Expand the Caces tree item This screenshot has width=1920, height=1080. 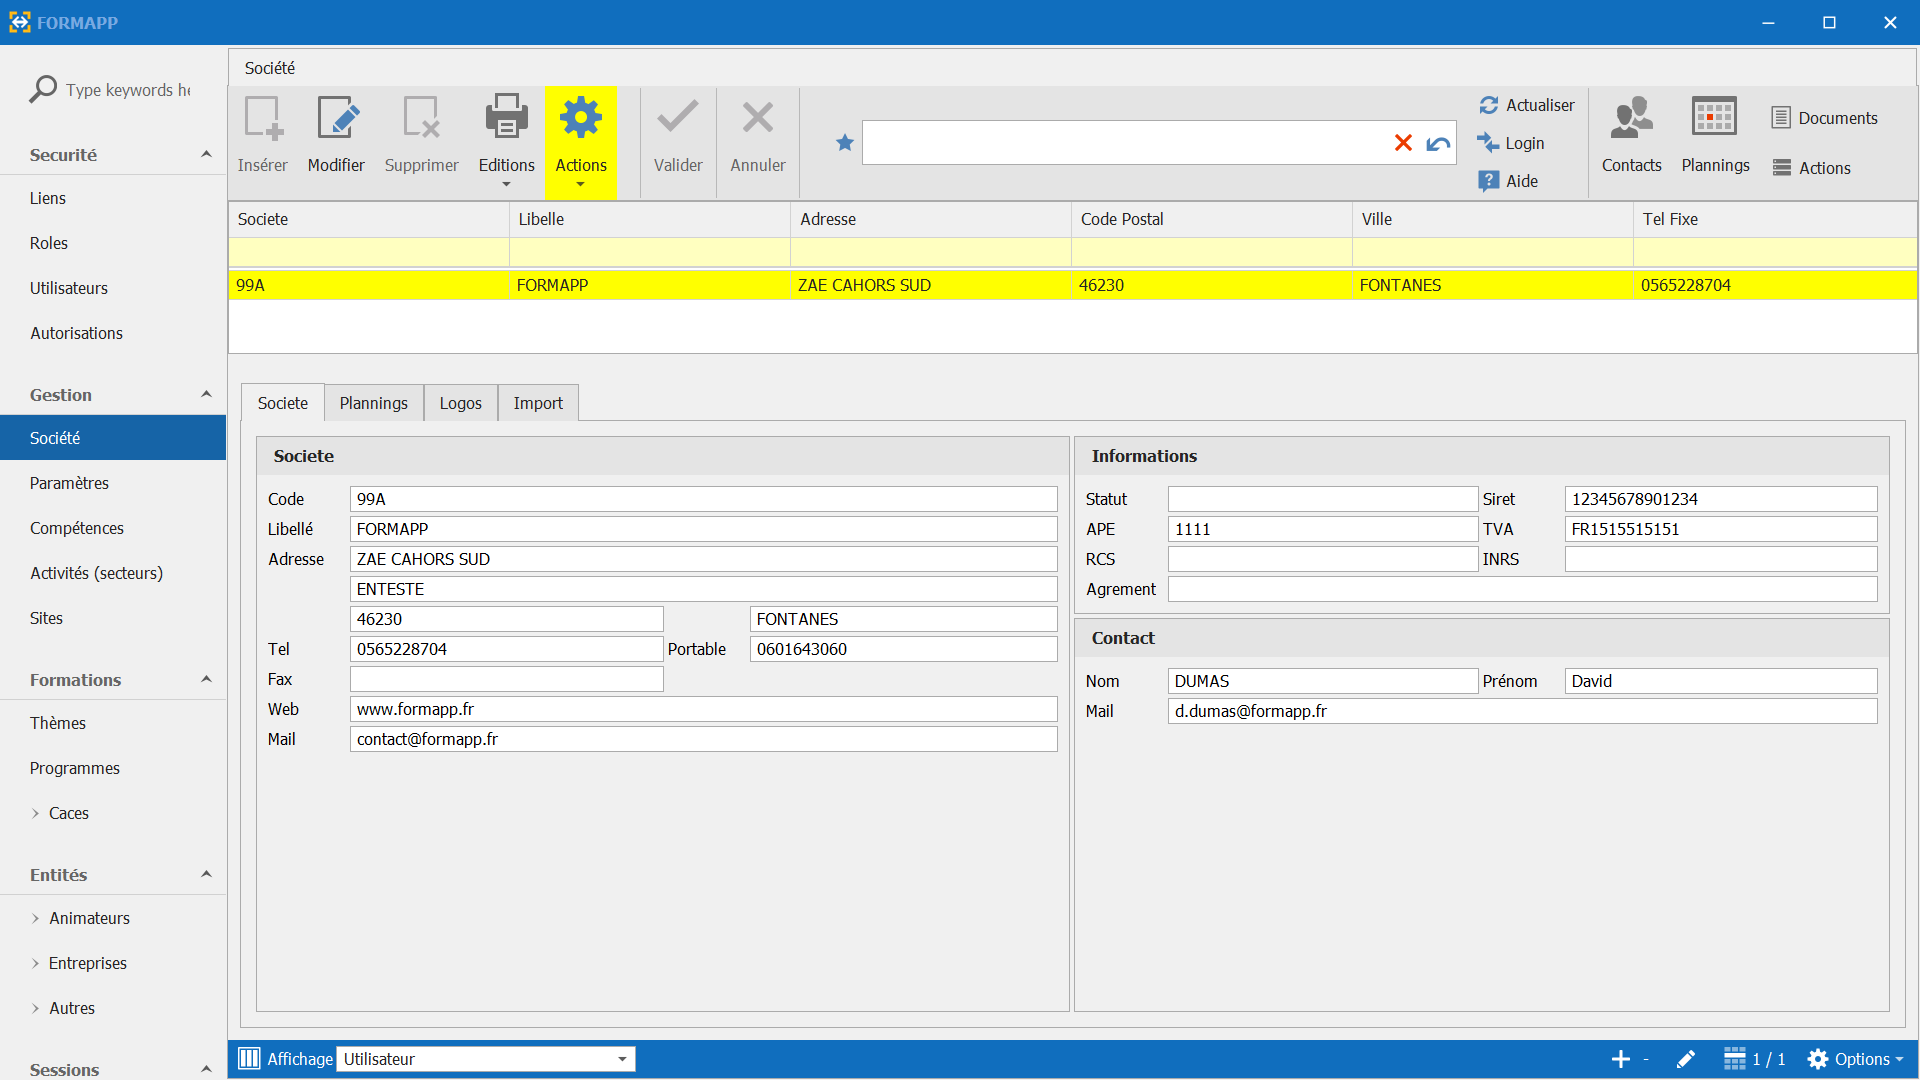click(36, 813)
